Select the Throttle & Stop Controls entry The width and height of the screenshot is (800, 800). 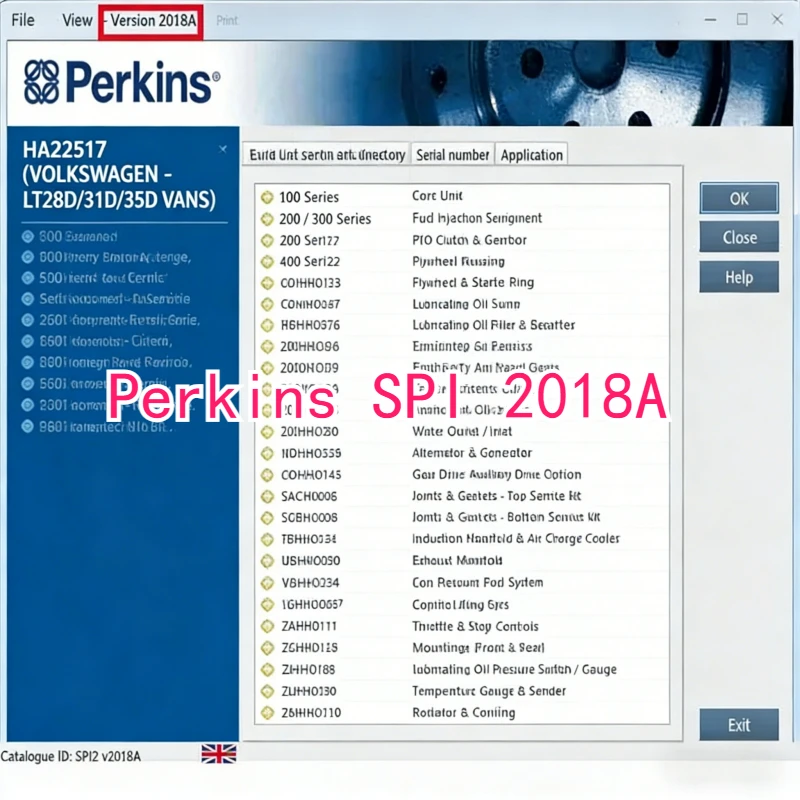tap(475, 627)
